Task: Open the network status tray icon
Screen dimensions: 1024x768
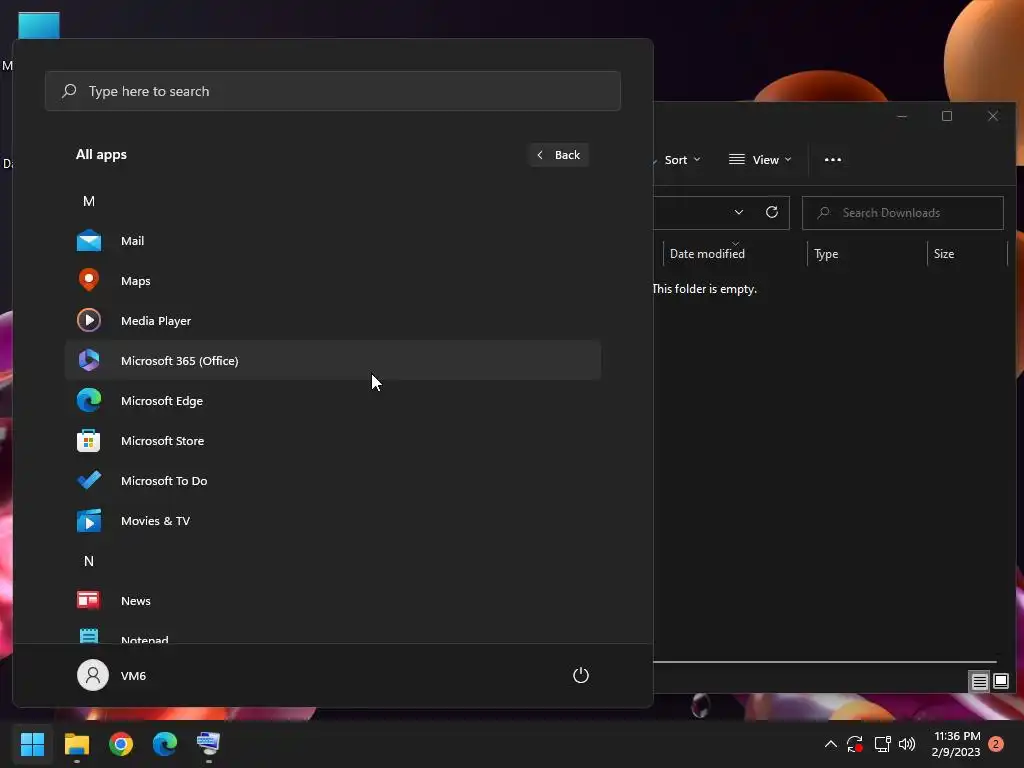Action: tap(882, 744)
